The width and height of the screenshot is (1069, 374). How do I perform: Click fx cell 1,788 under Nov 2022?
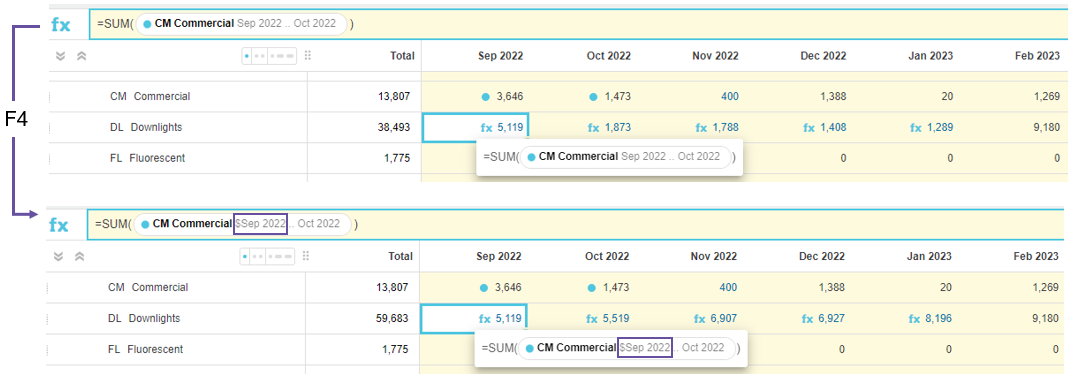tap(717, 127)
